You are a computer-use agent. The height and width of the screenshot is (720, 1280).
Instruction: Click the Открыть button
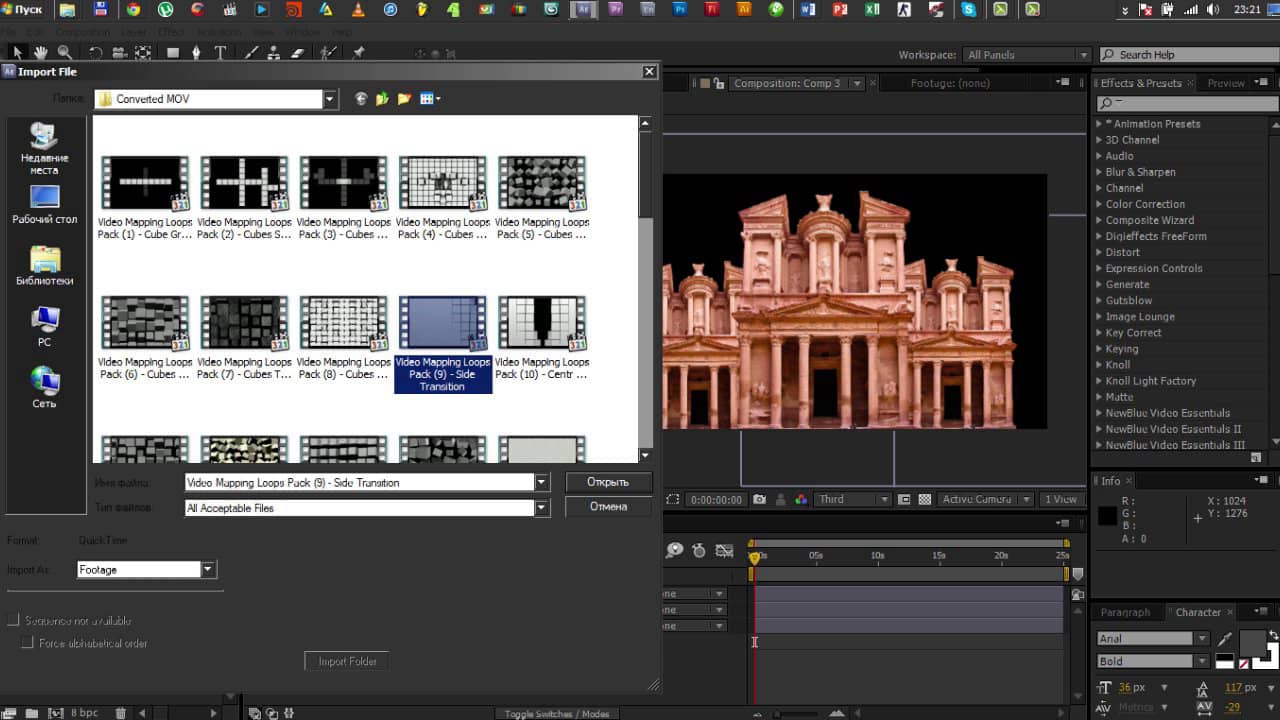tap(608, 482)
